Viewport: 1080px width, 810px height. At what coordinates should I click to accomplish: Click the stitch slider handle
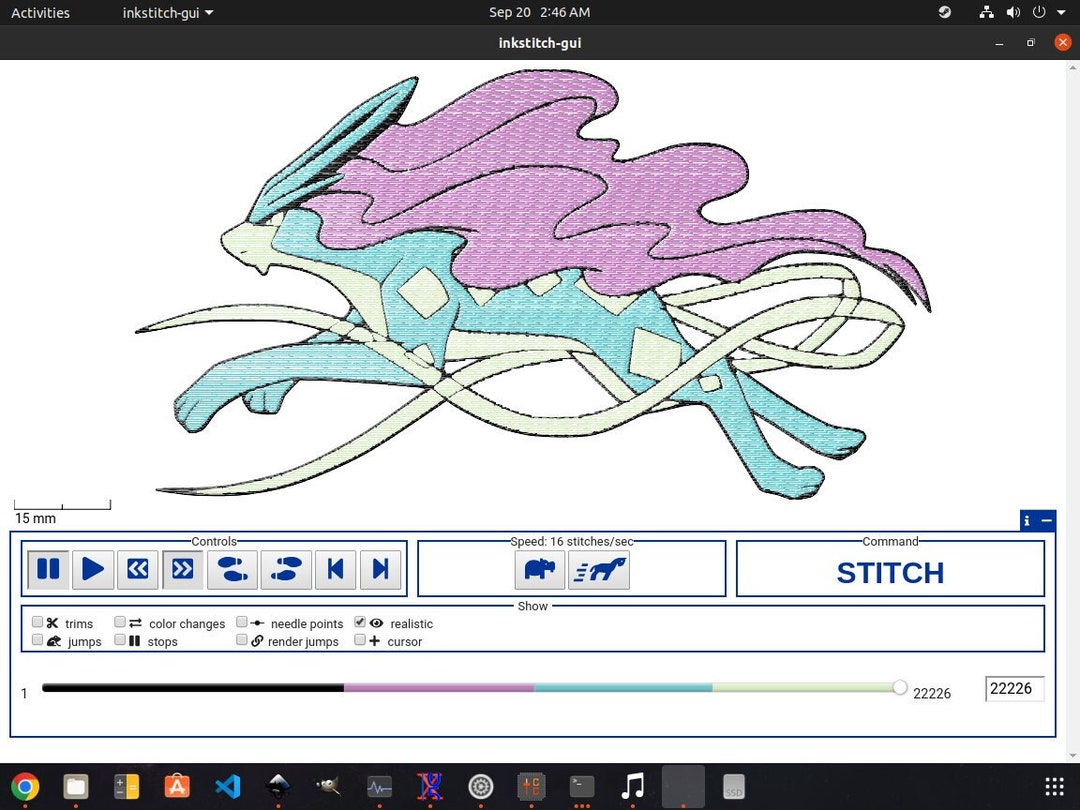(x=900, y=687)
